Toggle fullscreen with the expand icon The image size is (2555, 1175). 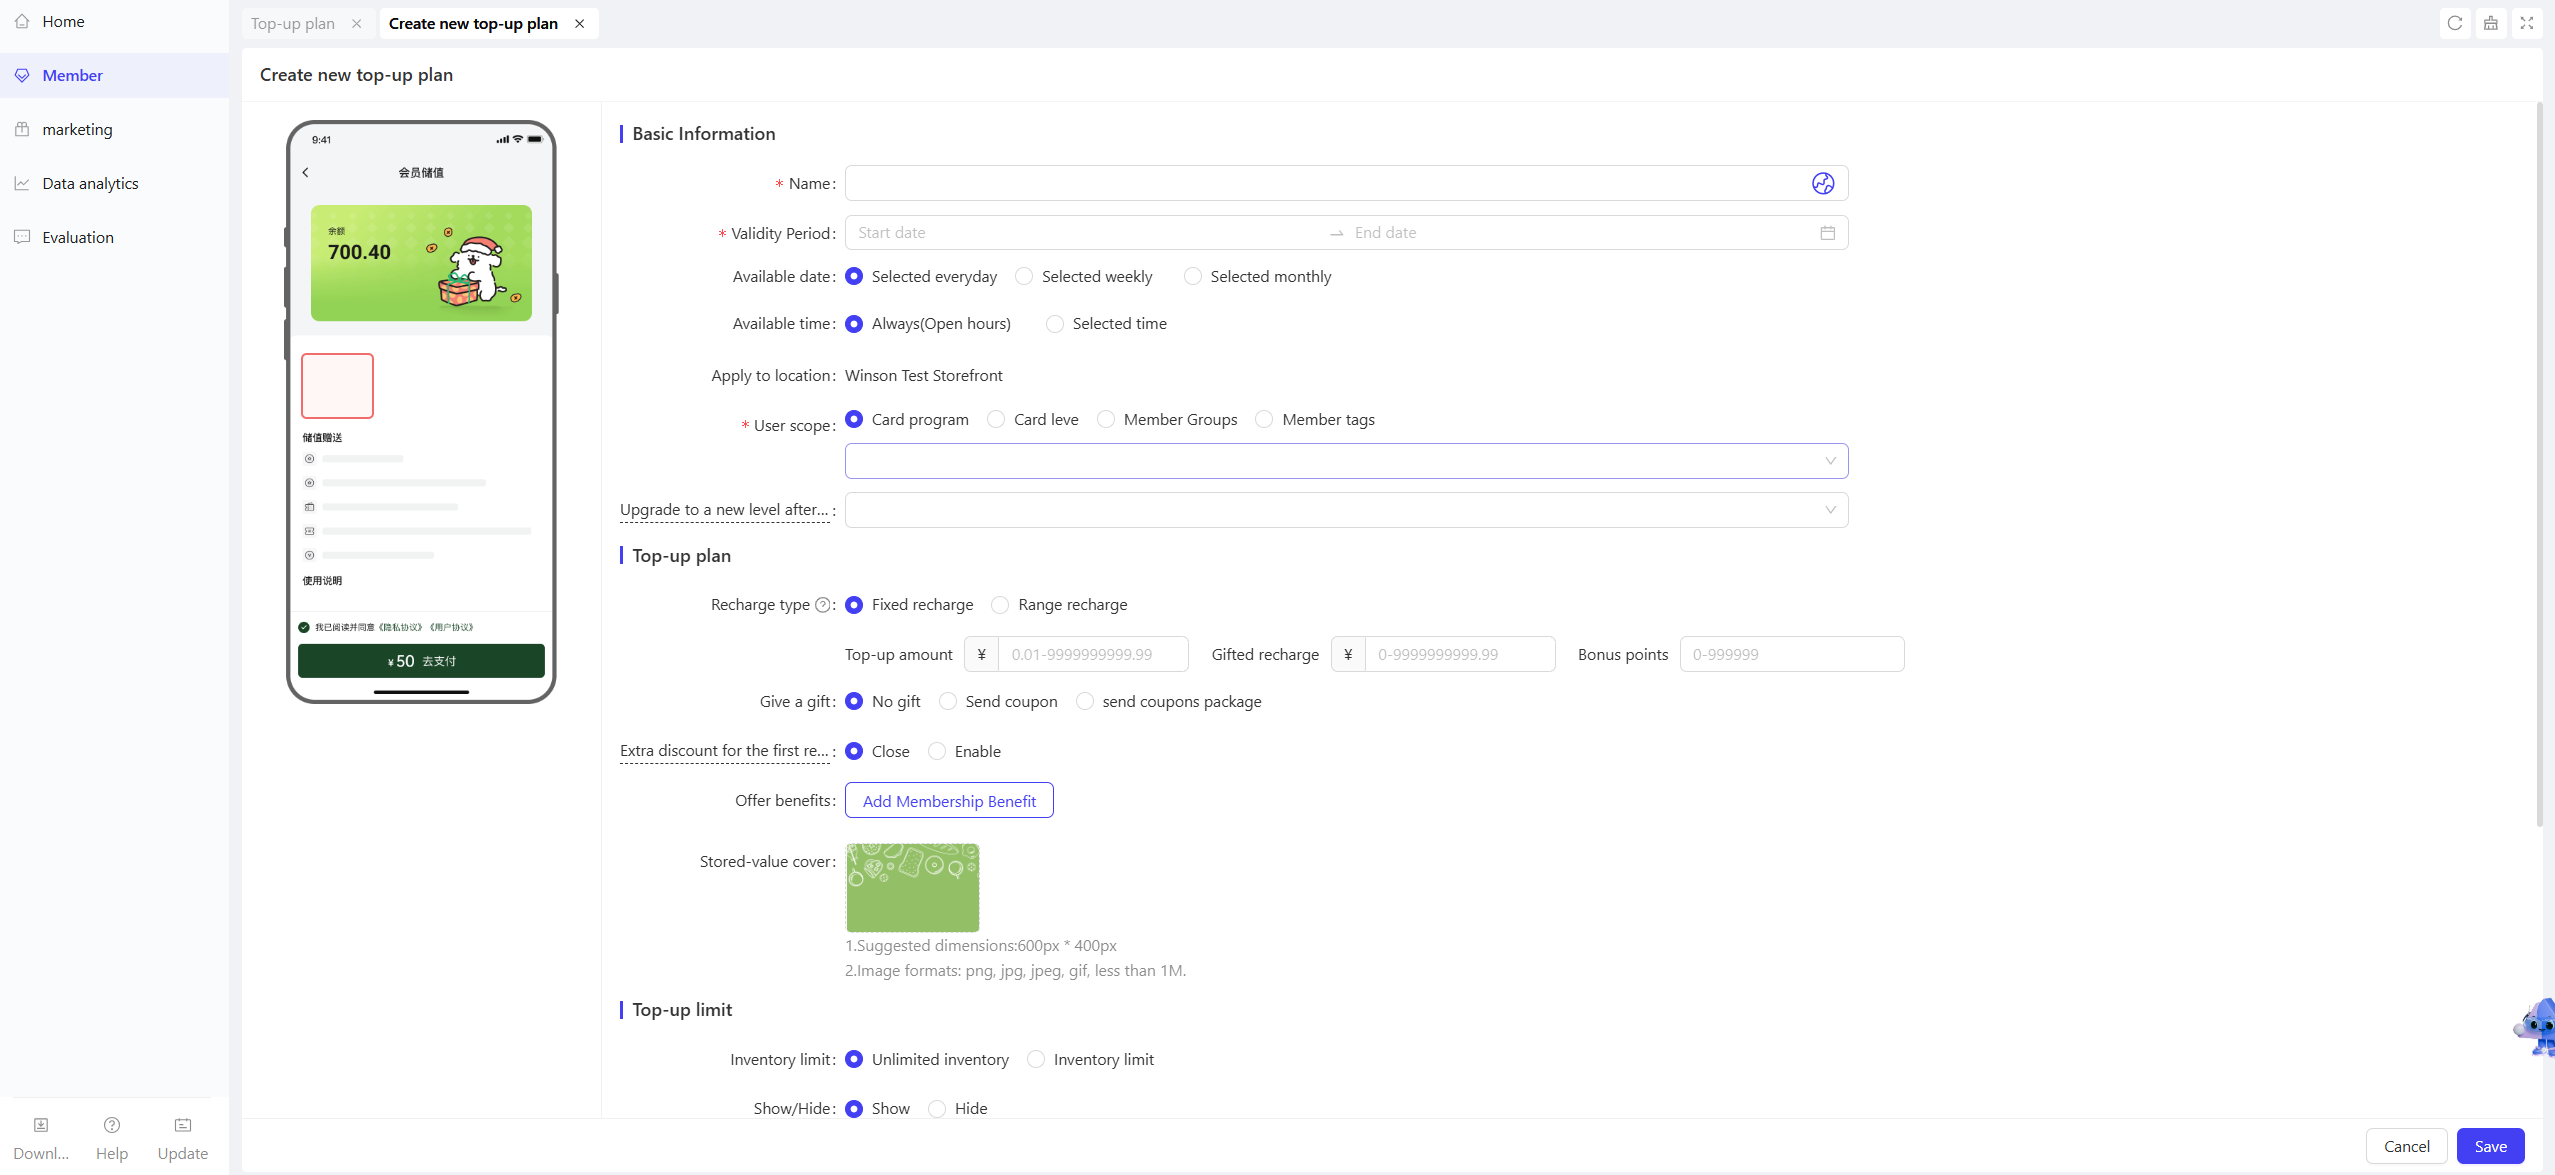click(2526, 23)
